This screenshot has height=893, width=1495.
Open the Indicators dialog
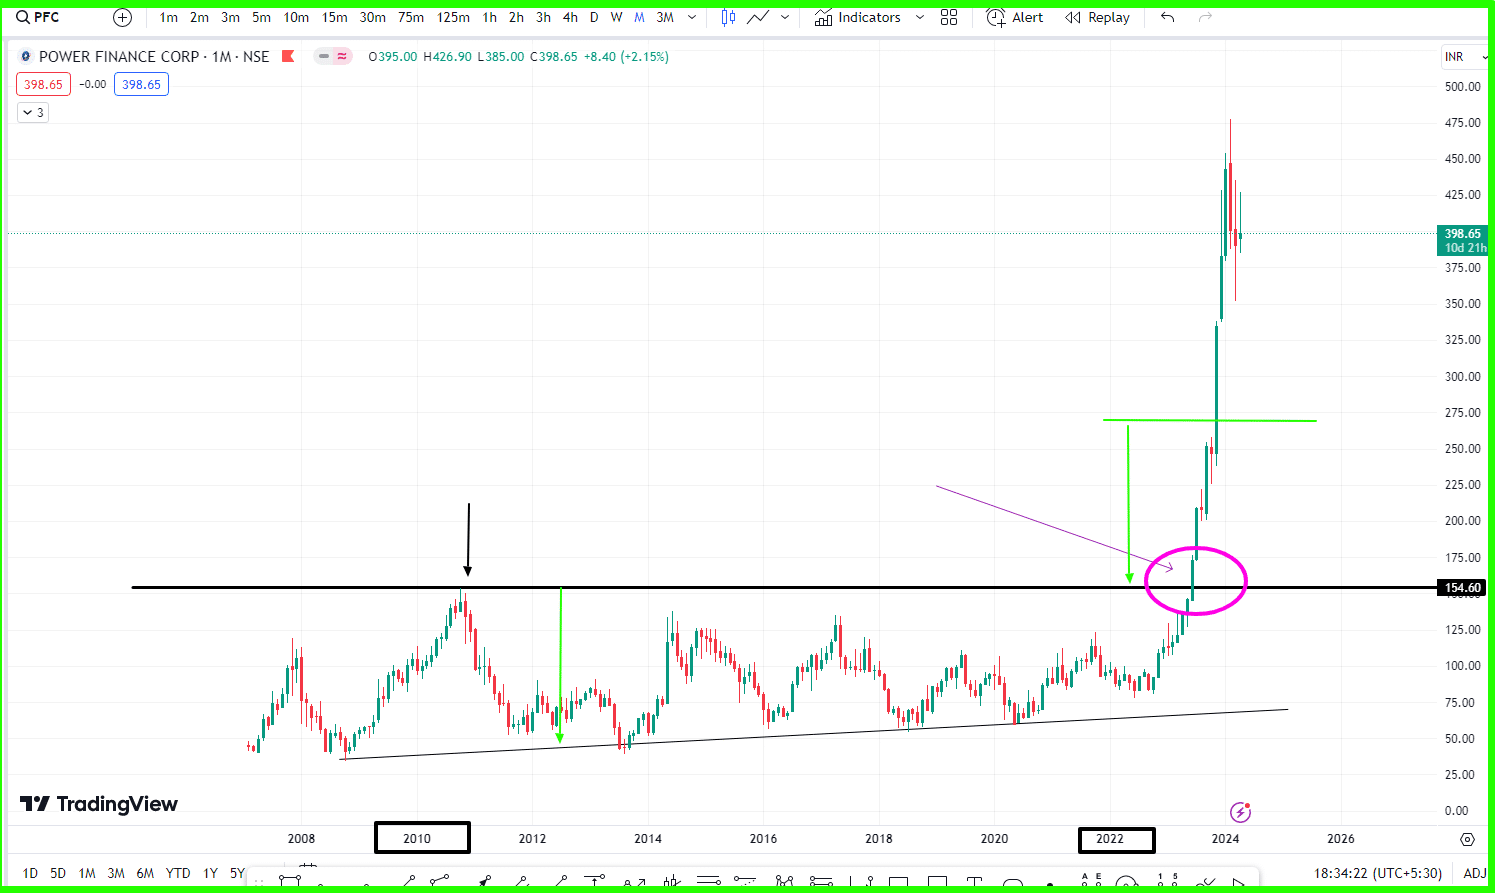(857, 17)
